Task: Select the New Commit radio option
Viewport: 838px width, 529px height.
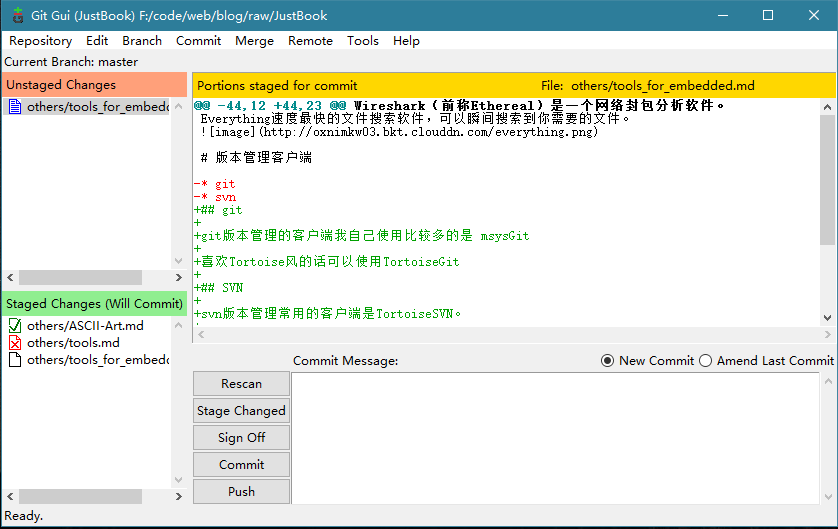Action: click(x=607, y=361)
